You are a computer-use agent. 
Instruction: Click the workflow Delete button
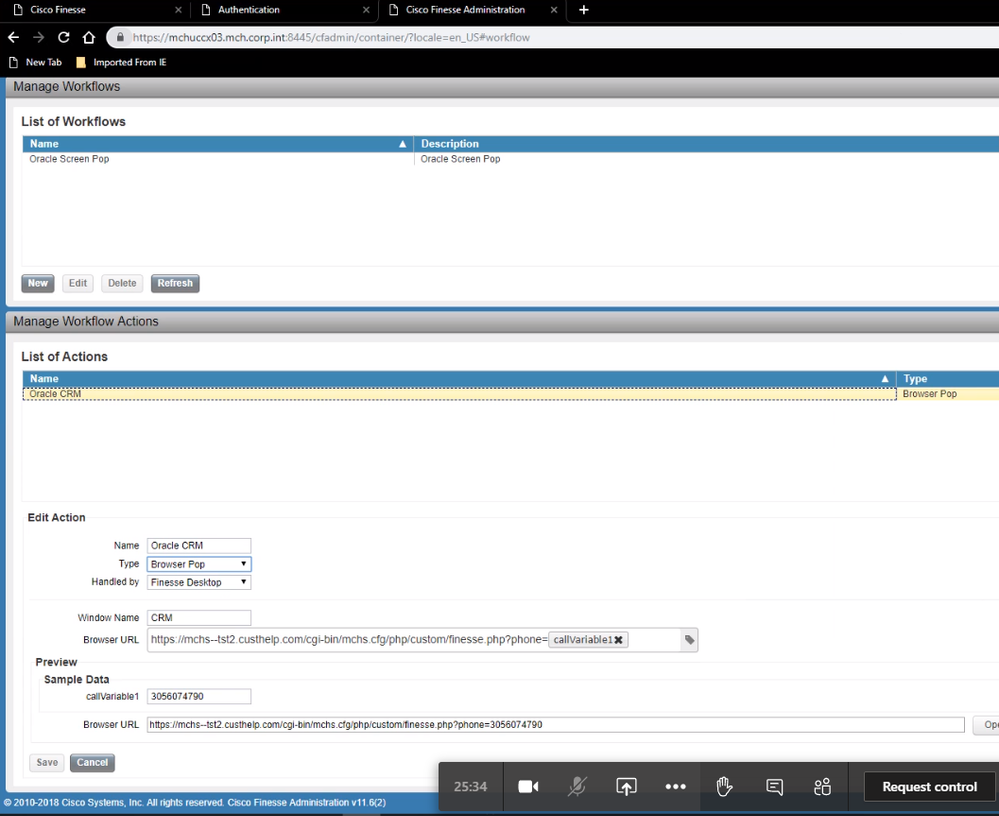pyautogui.click(x=122, y=283)
